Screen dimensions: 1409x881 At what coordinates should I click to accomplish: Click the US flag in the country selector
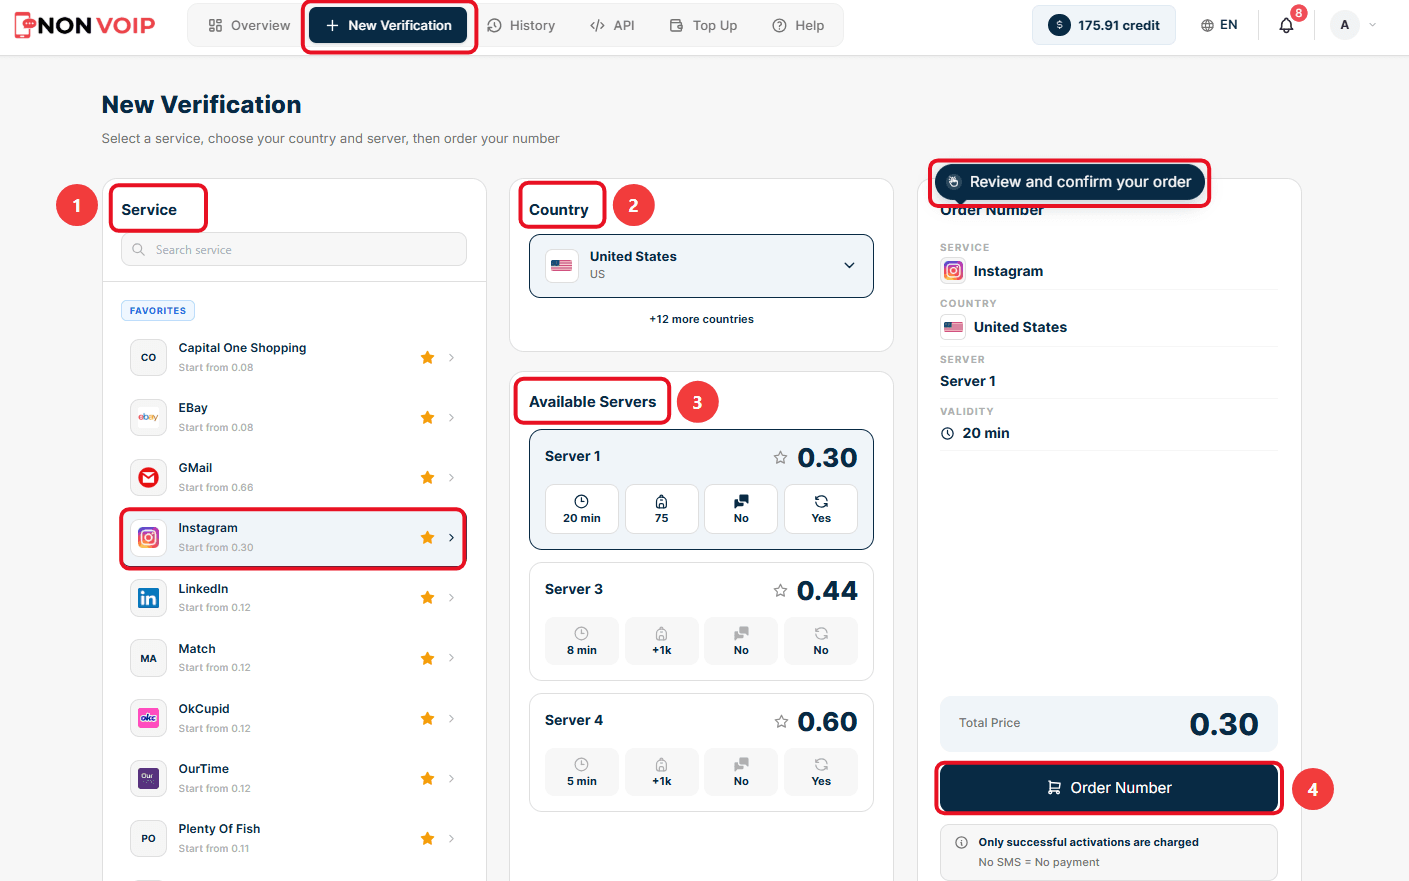point(562,265)
